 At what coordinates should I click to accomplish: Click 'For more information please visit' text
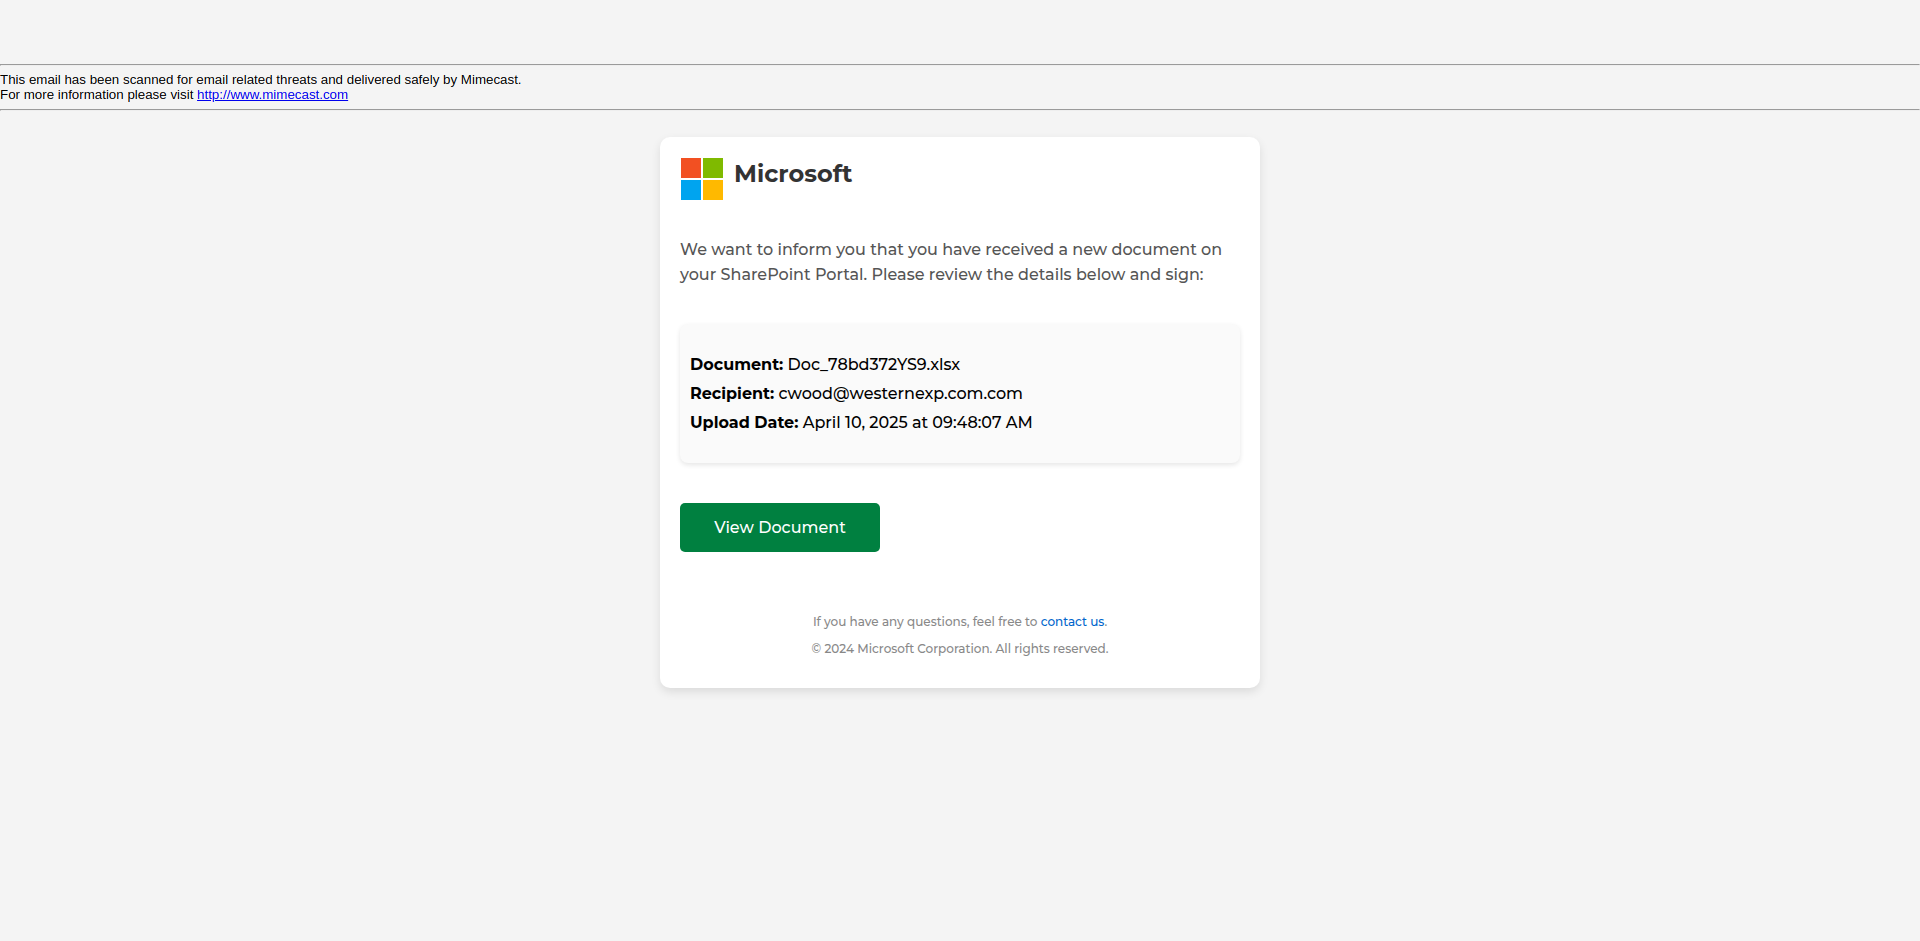point(97,95)
